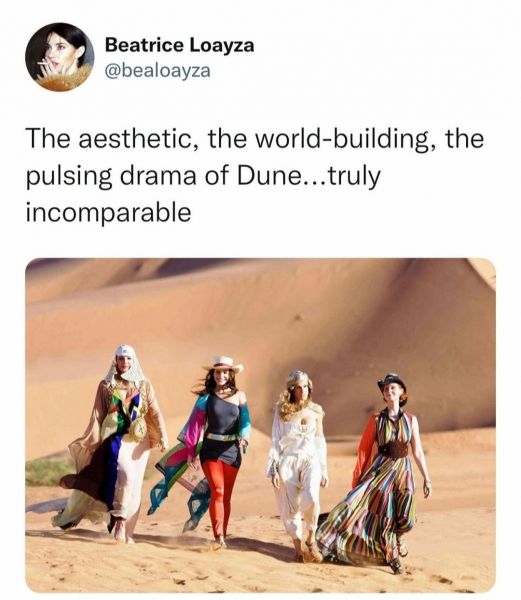Click the wide-brim straw hat
Image resolution: width=521 pixels, height=600 pixels.
click(225, 364)
